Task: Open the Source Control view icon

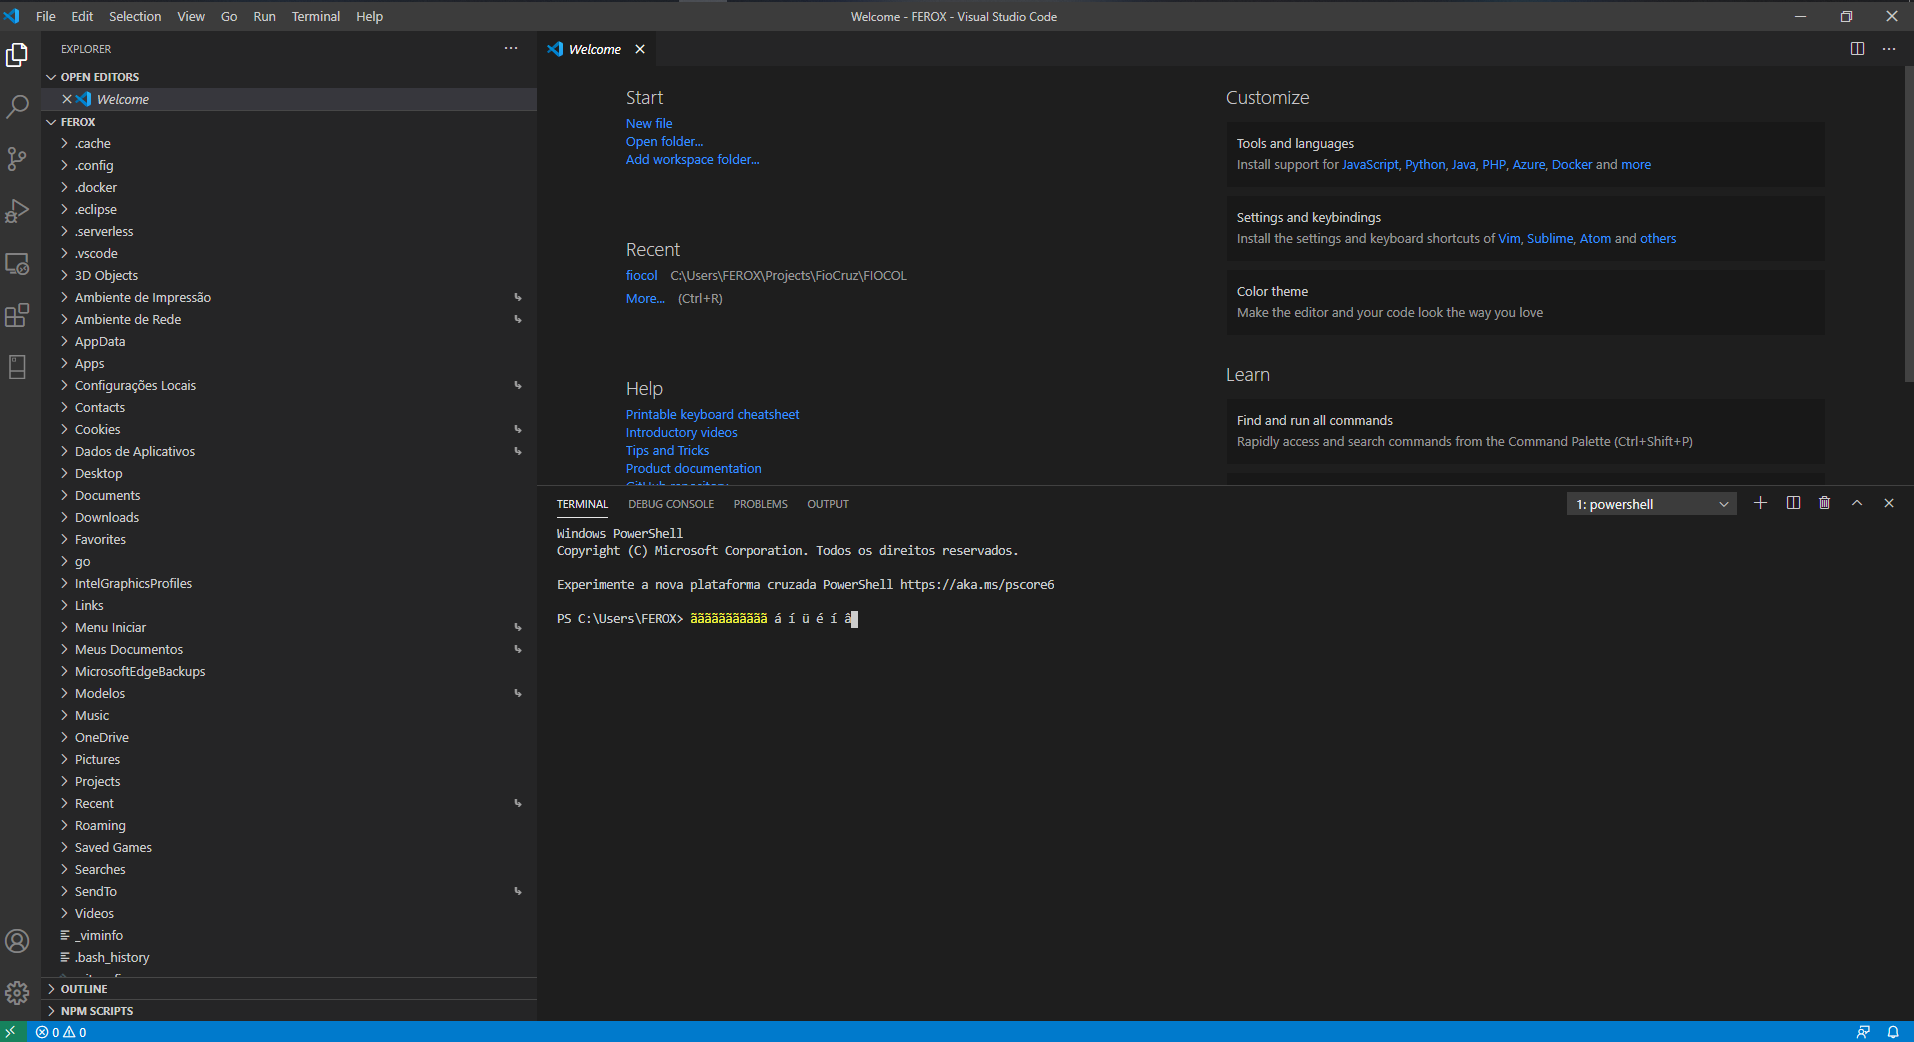Action: (x=17, y=159)
